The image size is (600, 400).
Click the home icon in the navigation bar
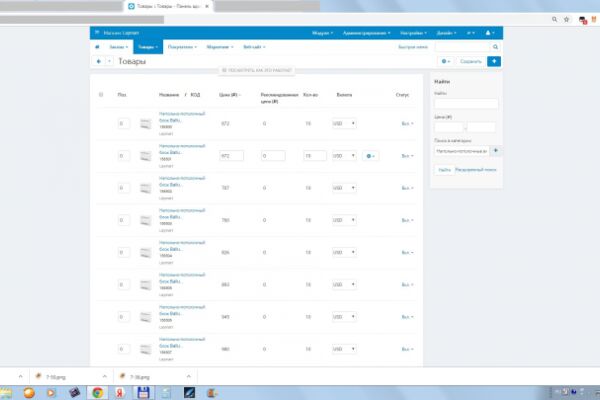(97, 47)
